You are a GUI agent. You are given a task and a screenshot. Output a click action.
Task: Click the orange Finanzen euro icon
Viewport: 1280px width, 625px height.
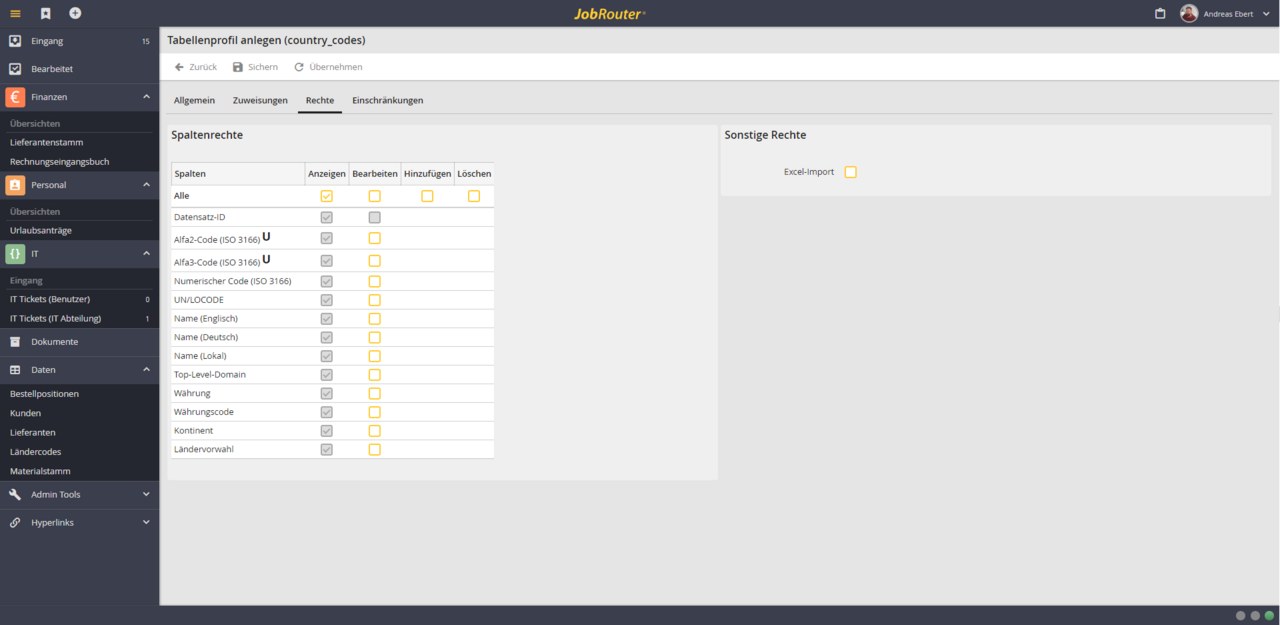[x=15, y=97]
